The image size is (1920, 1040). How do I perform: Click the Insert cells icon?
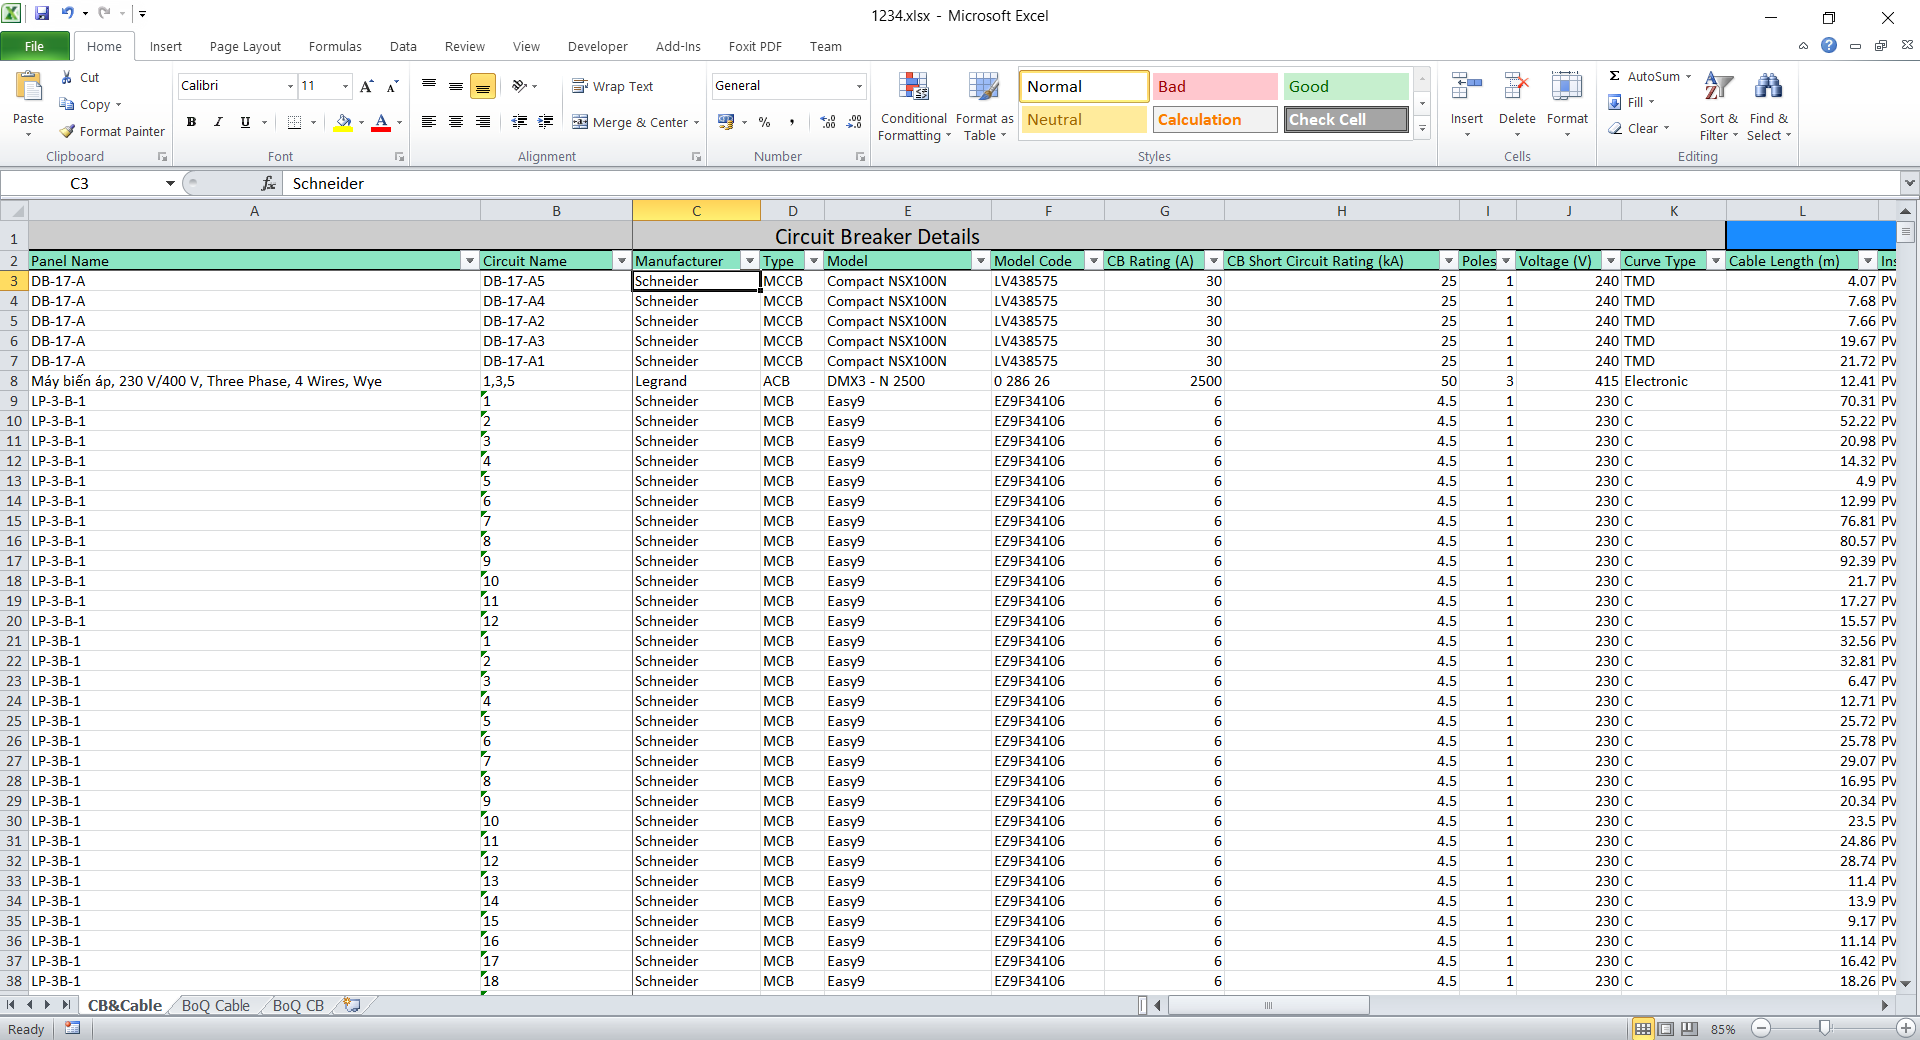1467,87
